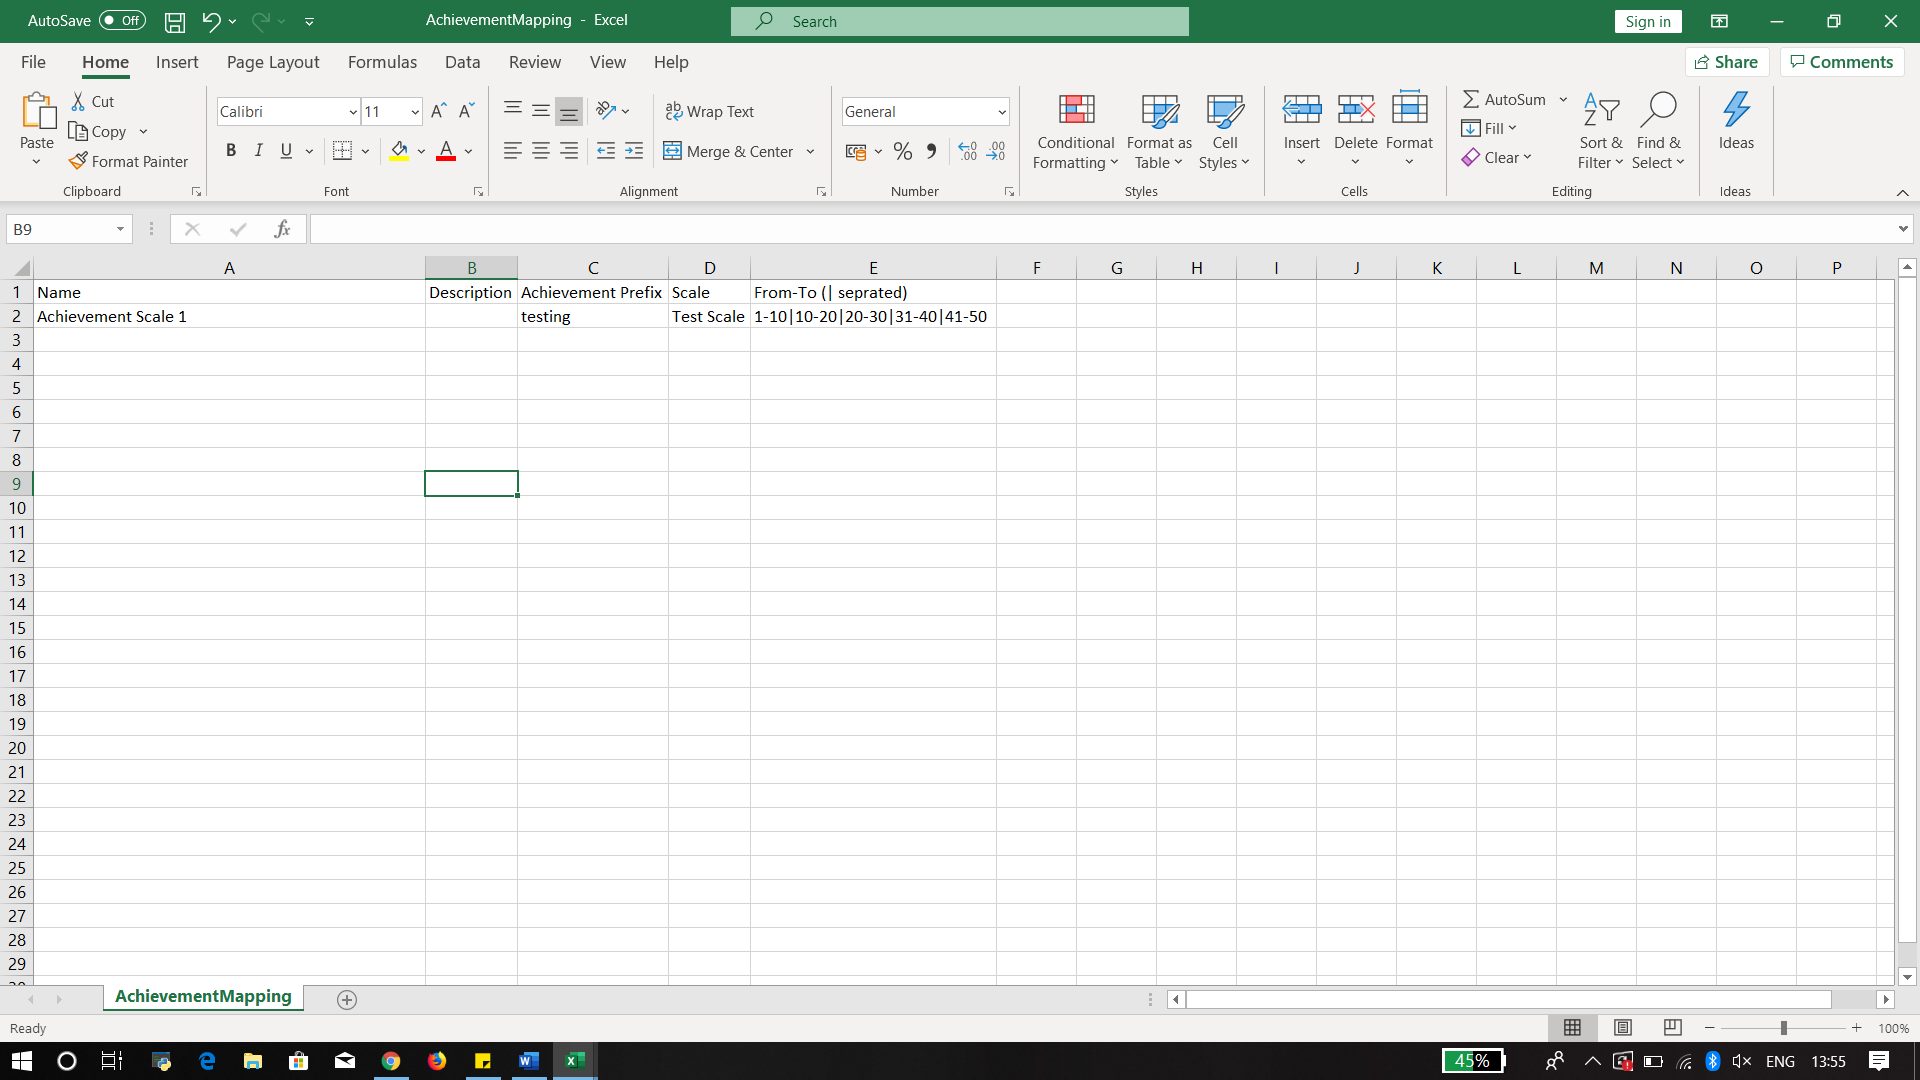The height and width of the screenshot is (1080, 1920).
Task: Click the Sign in button
Action: click(x=1647, y=21)
